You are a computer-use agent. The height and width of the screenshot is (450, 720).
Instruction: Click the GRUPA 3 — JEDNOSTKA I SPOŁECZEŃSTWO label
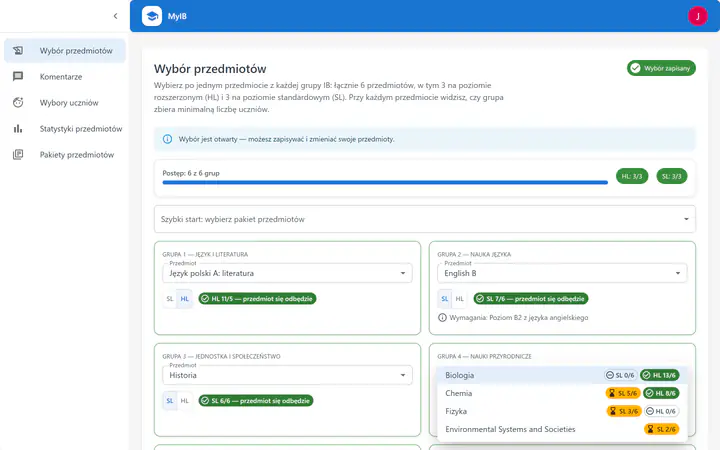(221, 356)
